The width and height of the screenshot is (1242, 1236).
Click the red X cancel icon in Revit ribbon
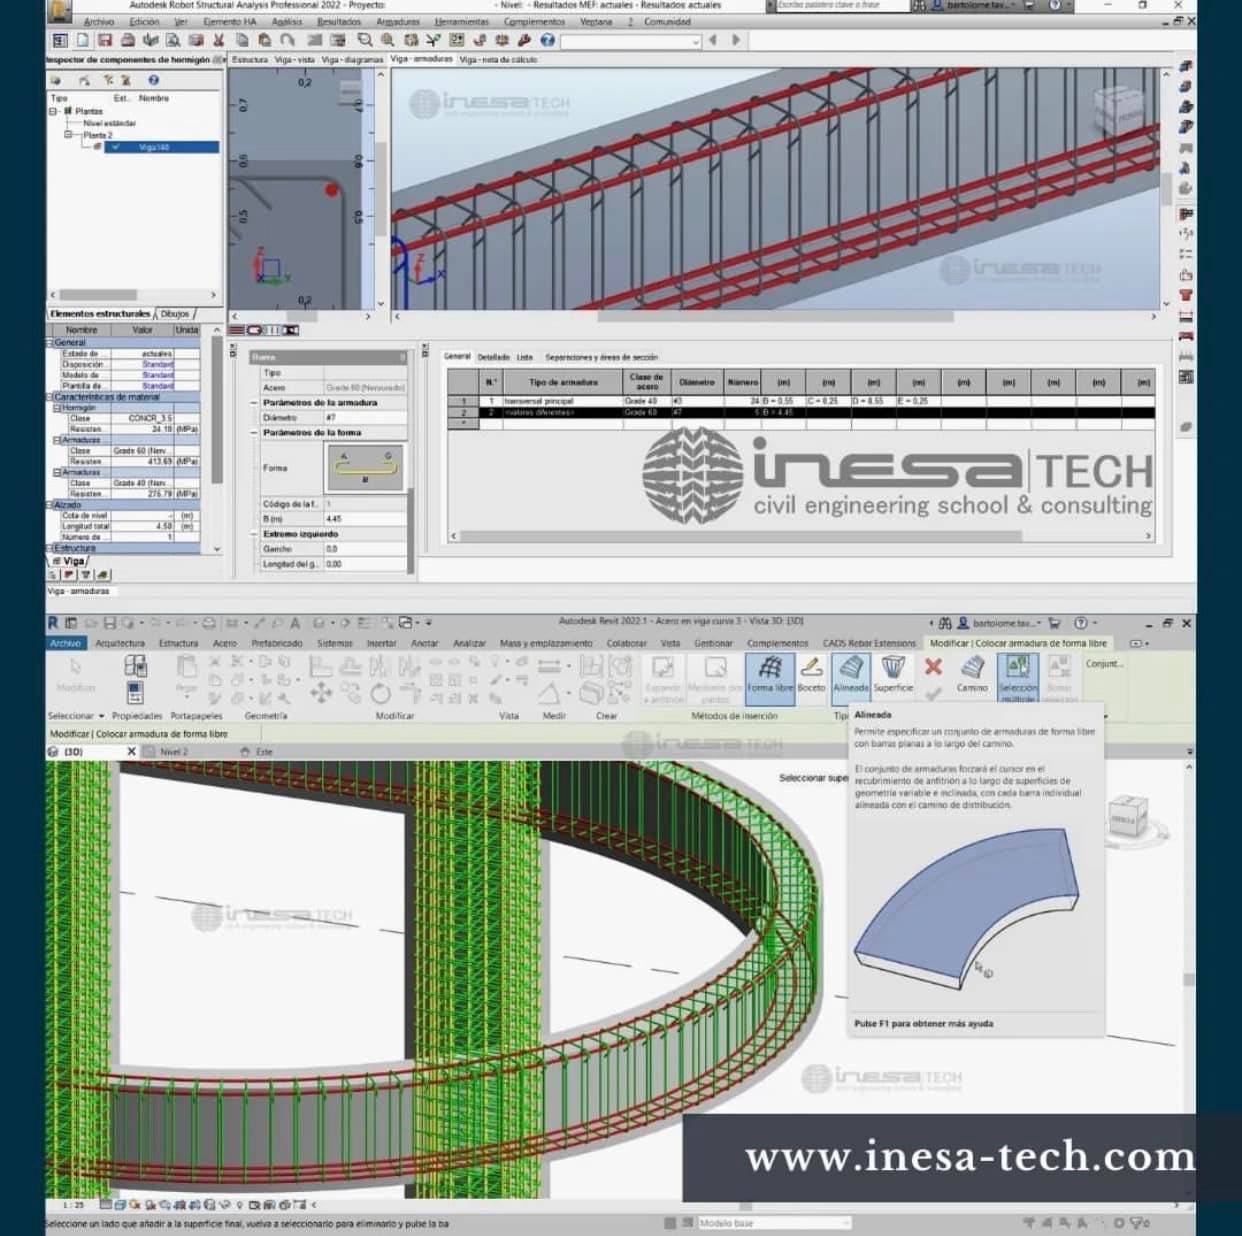(x=933, y=666)
